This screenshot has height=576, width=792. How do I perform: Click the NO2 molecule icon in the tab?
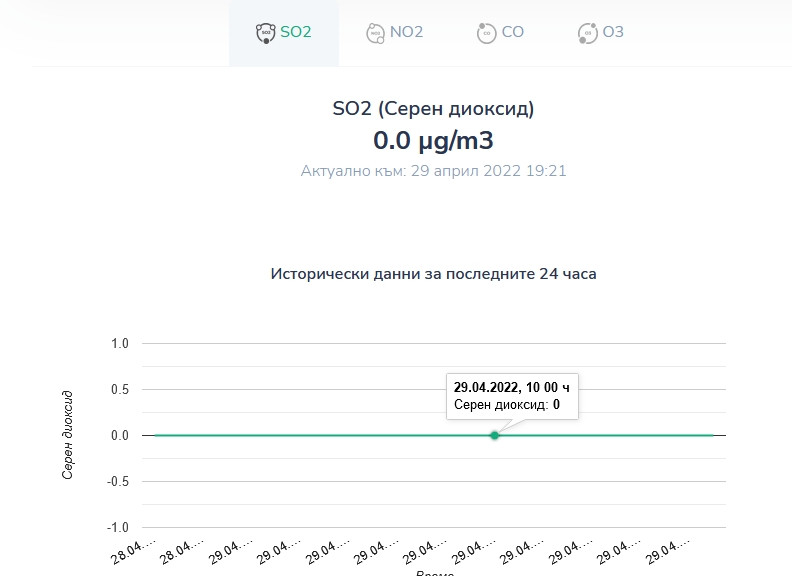[x=375, y=33]
